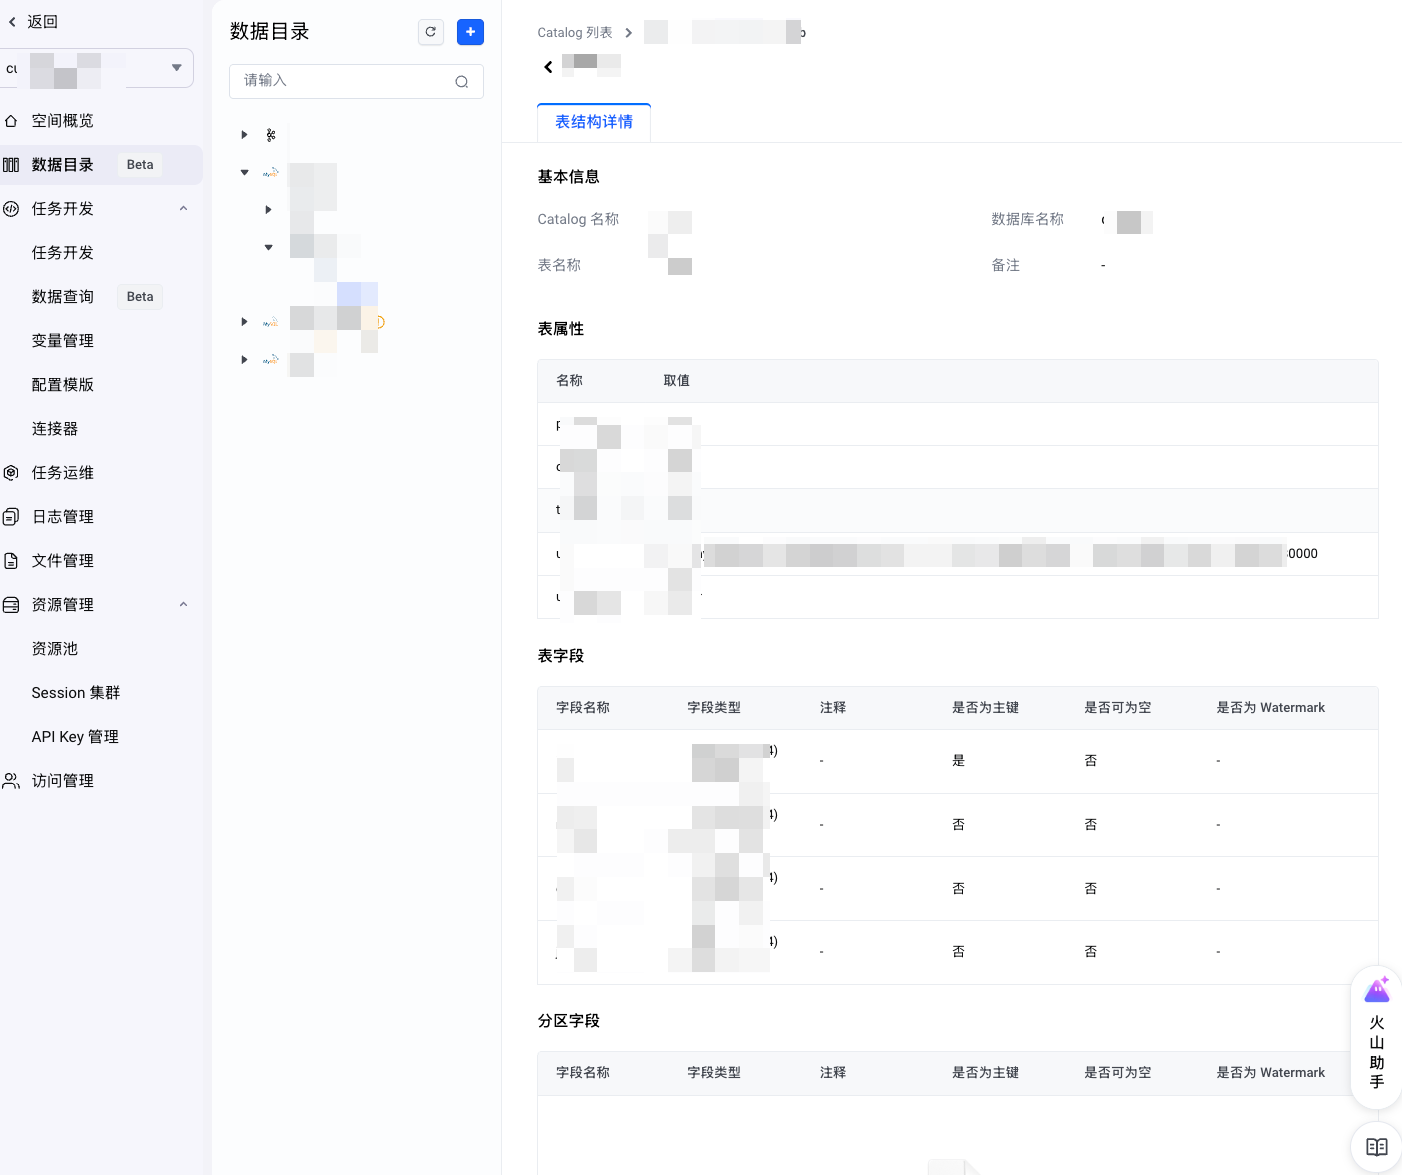Collapse the expanded MySQL catalog node
Image resolution: width=1402 pixels, height=1175 pixels.
pyautogui.click(x=244, y=173)
